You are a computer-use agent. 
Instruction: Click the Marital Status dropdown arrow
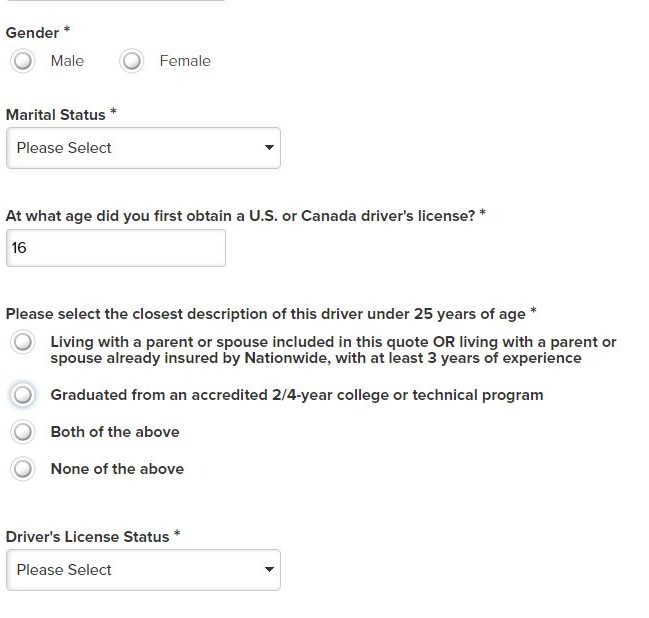269,147
